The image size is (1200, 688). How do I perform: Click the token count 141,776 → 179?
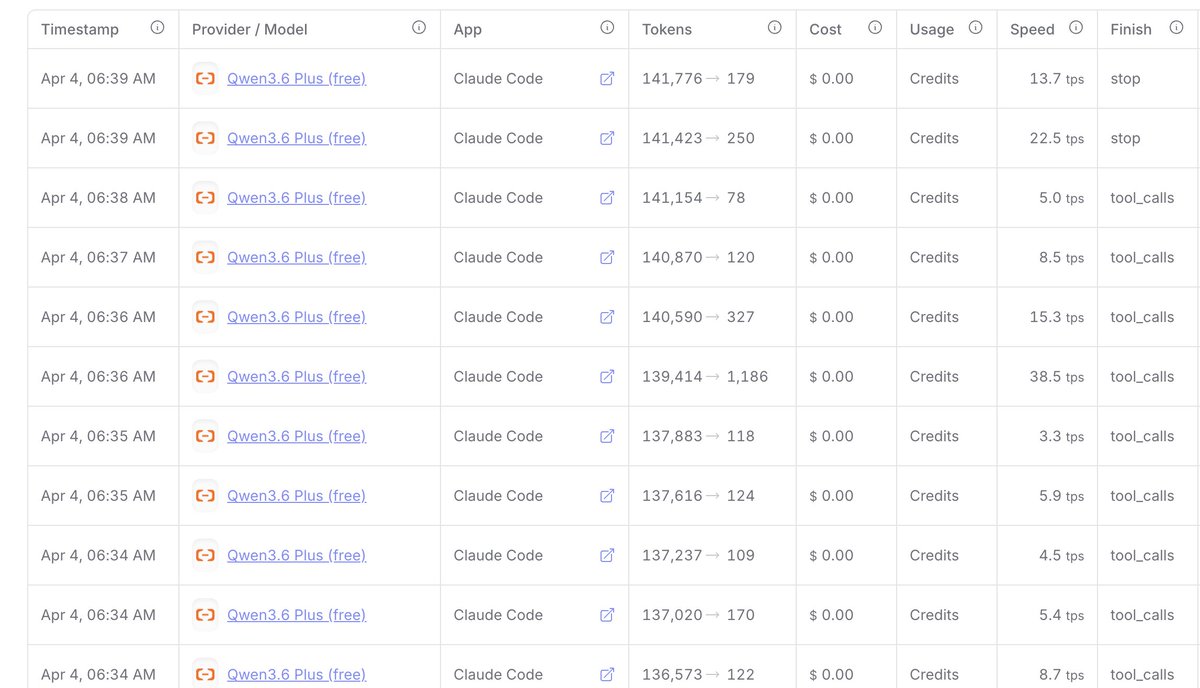698,78
